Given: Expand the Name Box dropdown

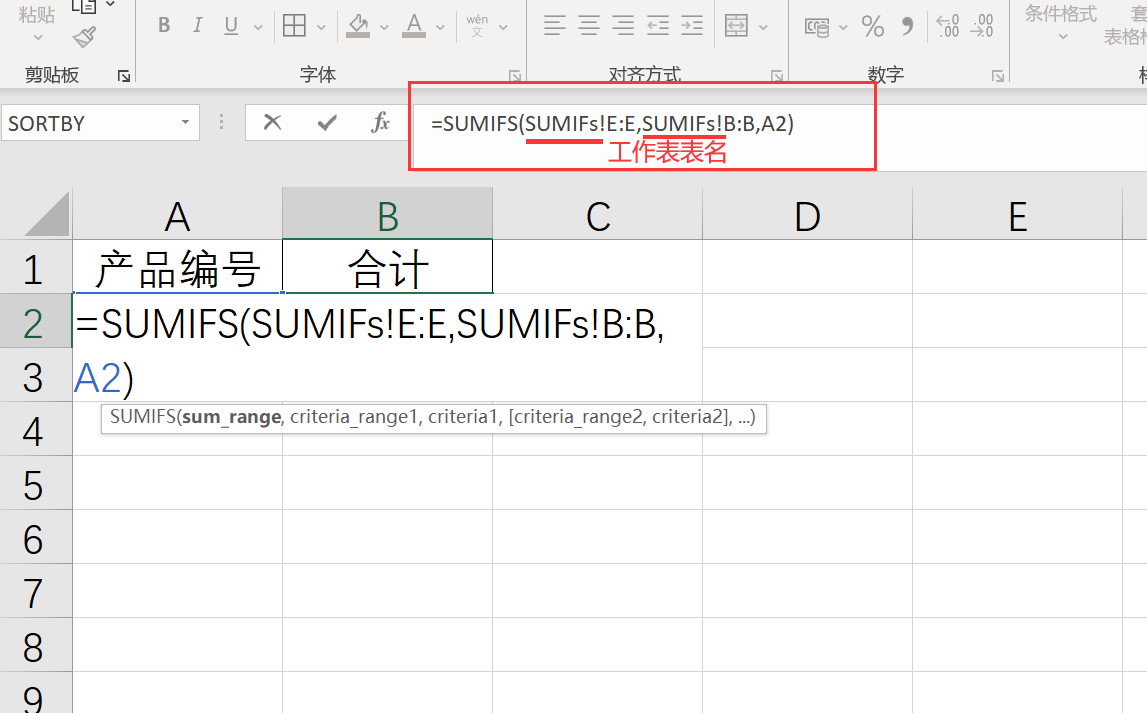Looking at the screenshot, I should point(186,123).
